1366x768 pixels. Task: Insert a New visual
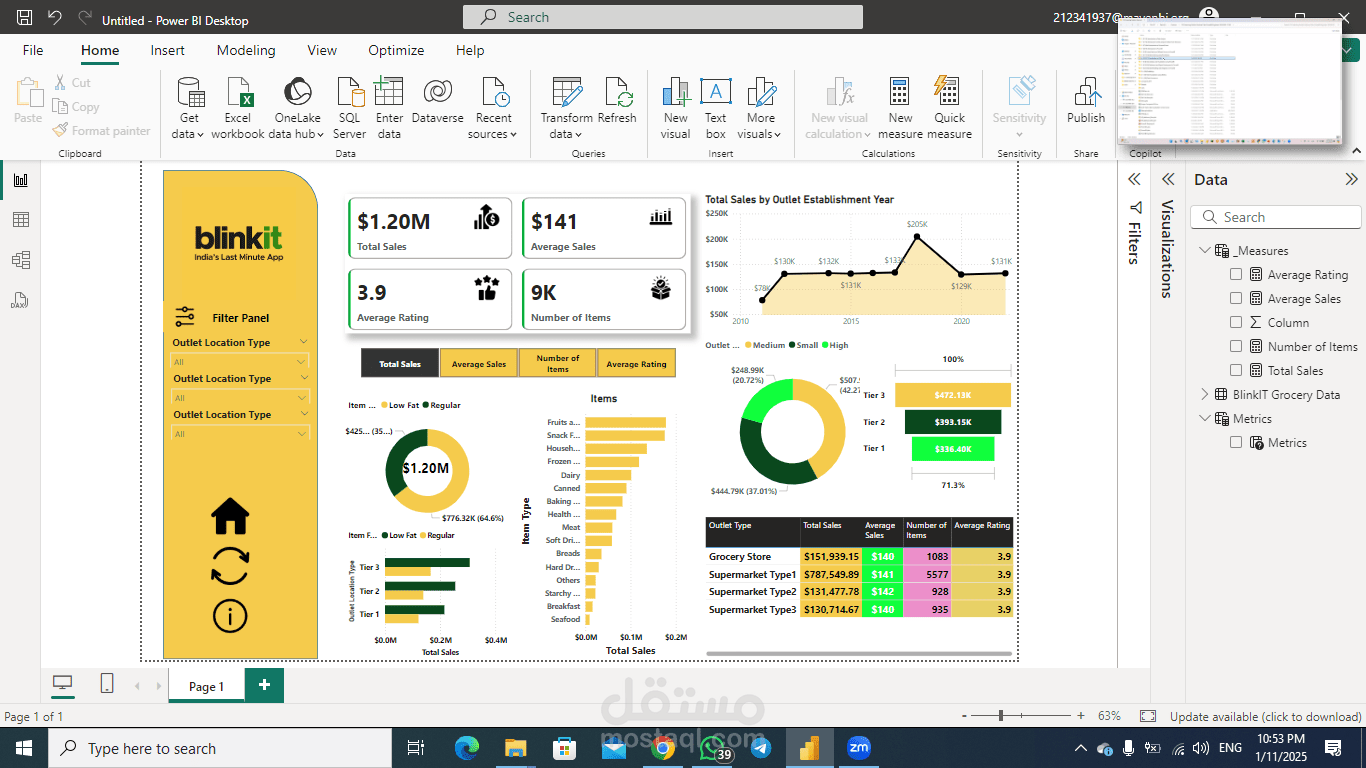[x=676, y=108]
